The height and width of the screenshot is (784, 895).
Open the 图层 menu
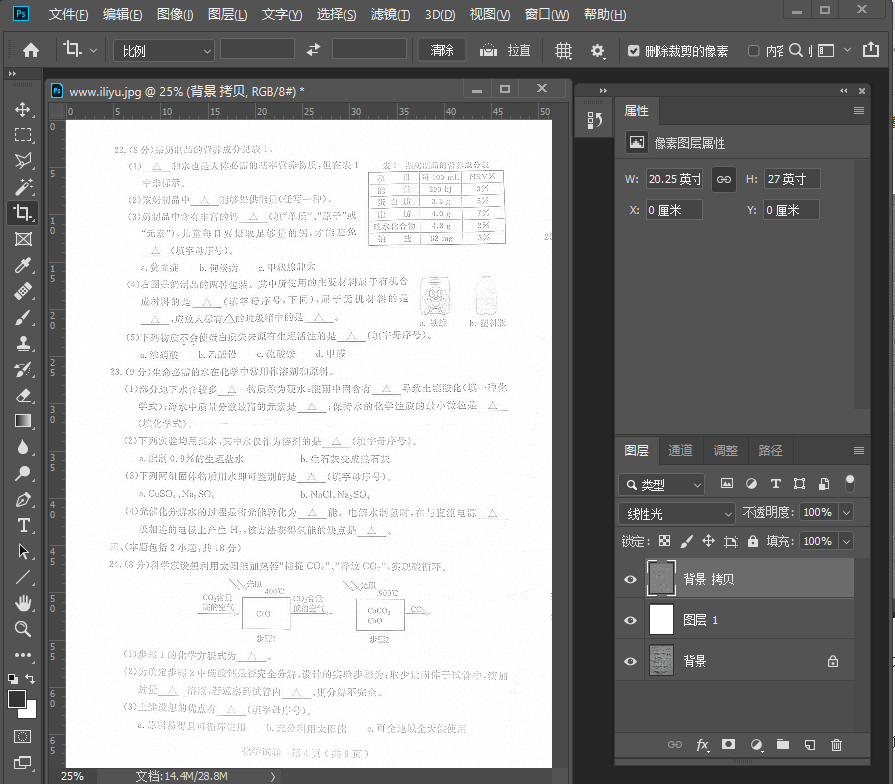point(227,14)
